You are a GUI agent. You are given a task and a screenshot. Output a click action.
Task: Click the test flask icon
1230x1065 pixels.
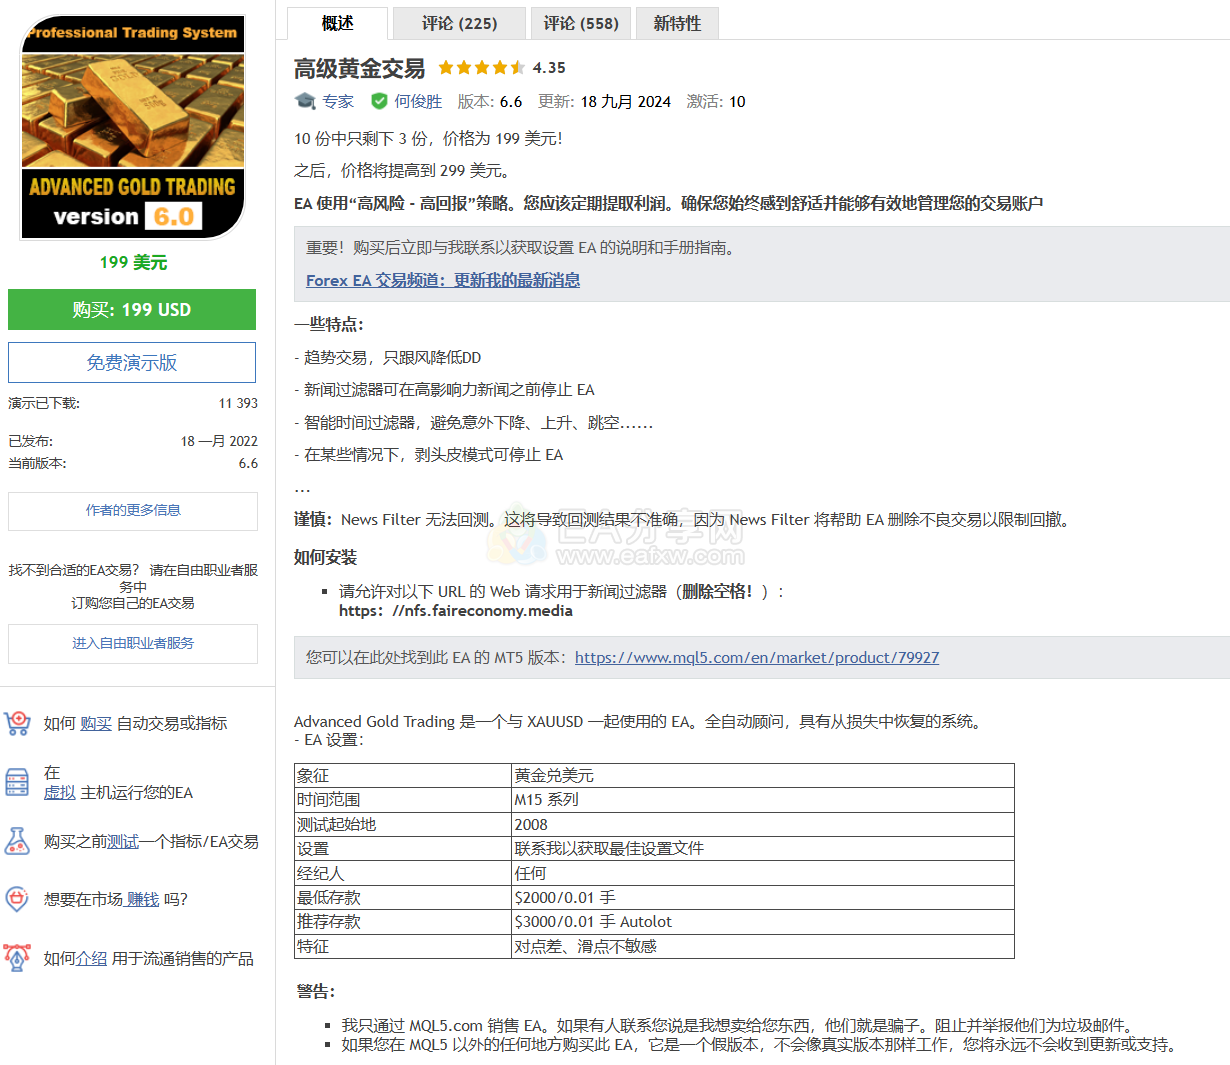(x=18, y=841)
